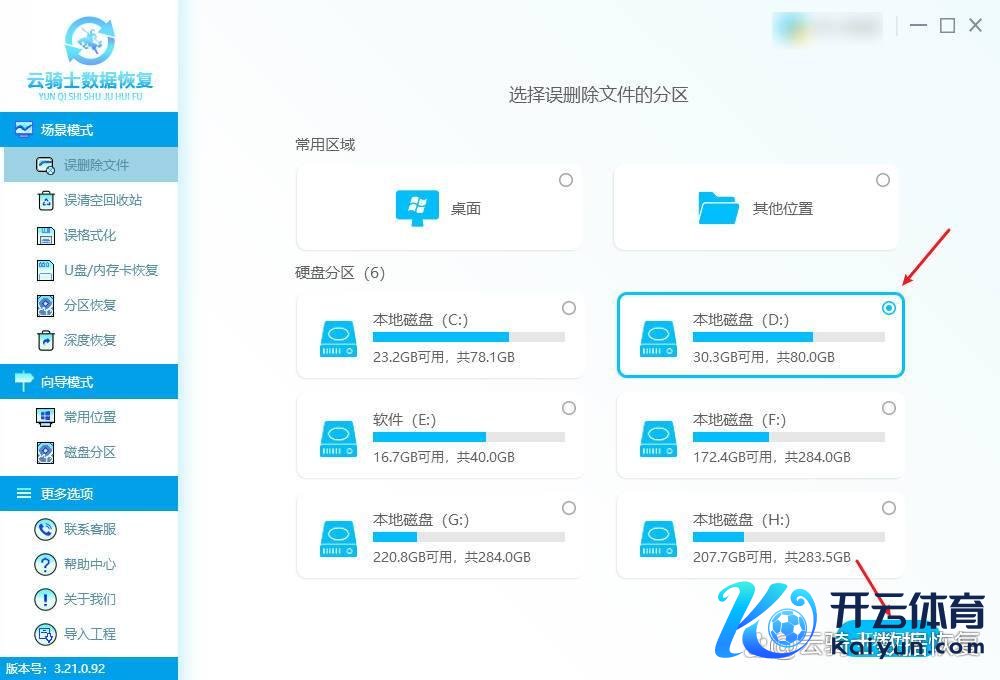
Task: Select the 桌面 radio button
Action: pyautogui.click(x=566, y=180)
